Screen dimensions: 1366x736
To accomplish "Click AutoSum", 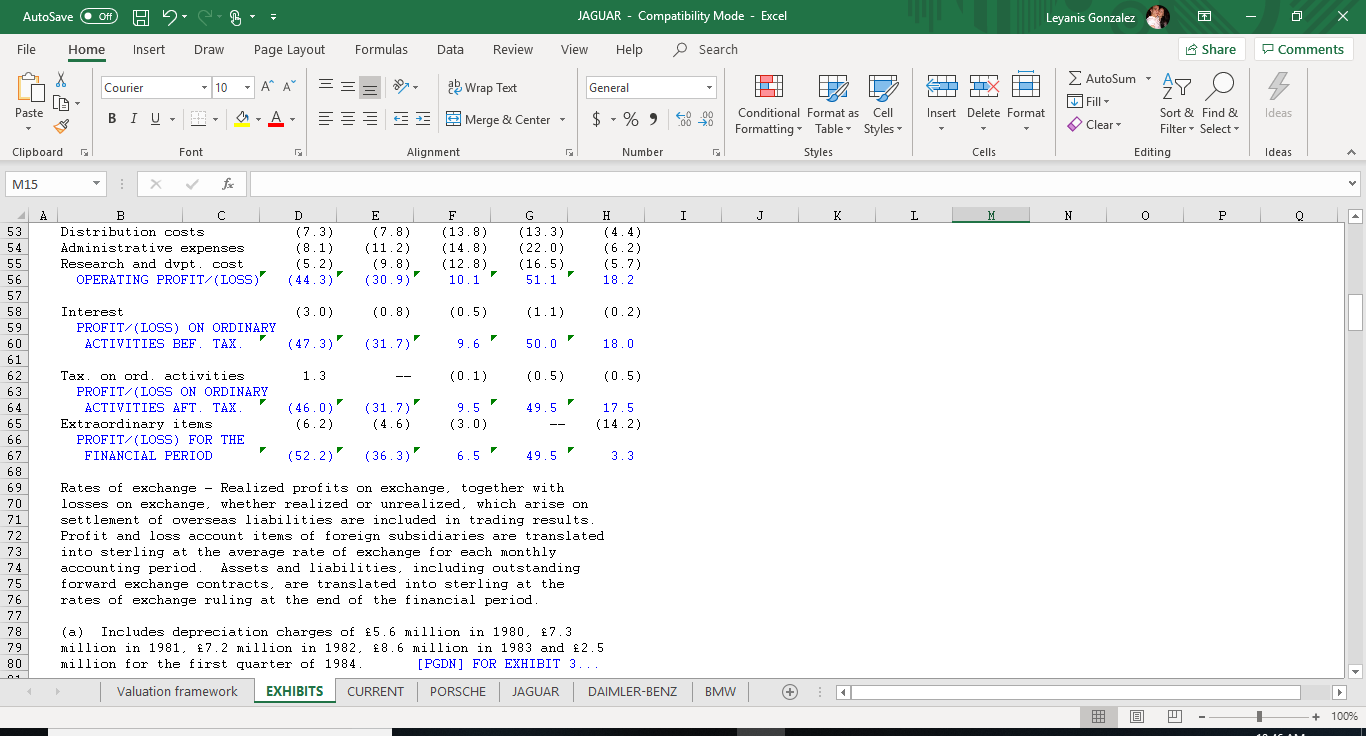I will point(1102,78).
